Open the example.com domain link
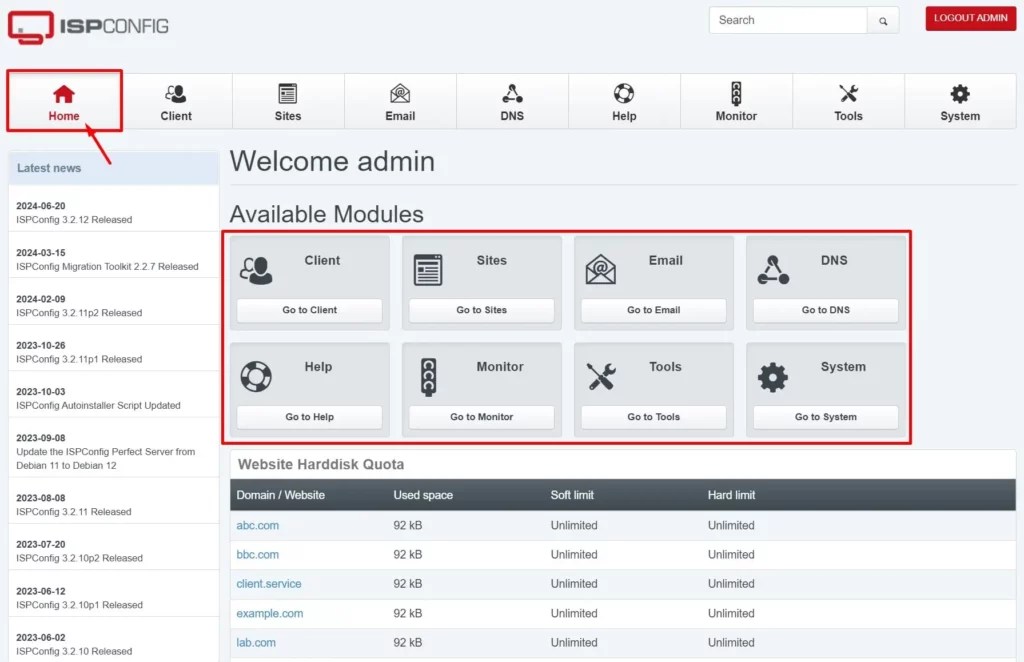This screenshot has height=662, width=1024. click(x=270, y=614)
